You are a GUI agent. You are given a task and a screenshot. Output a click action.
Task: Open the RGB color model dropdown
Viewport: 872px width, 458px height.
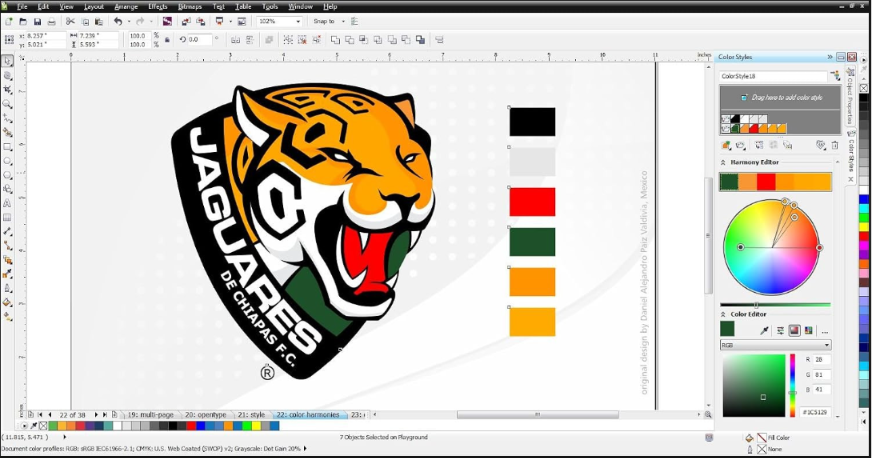tap(775, 345)
